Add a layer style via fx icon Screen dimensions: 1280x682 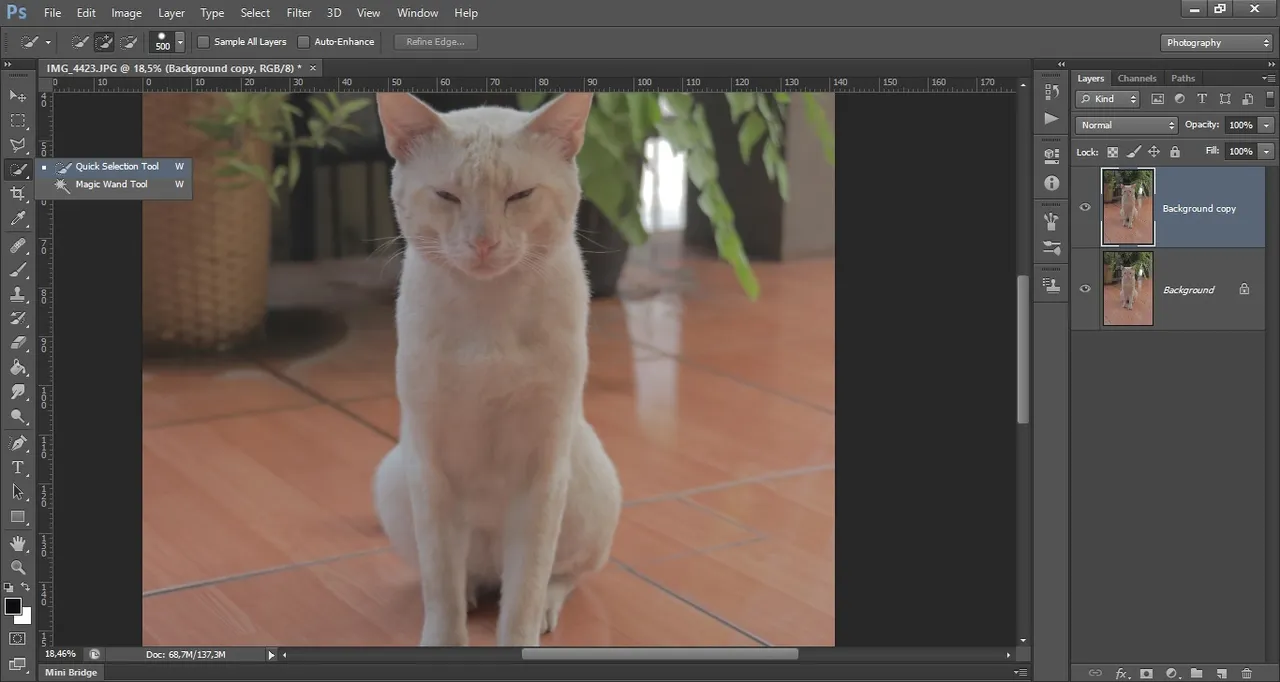click(1121, 674)
